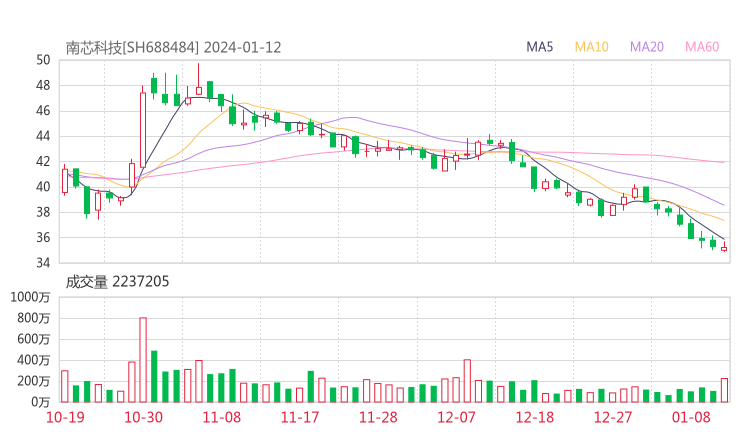740x440 pixels.
Task: Click the price axis value 44
Action: click(x=43, y=136)
